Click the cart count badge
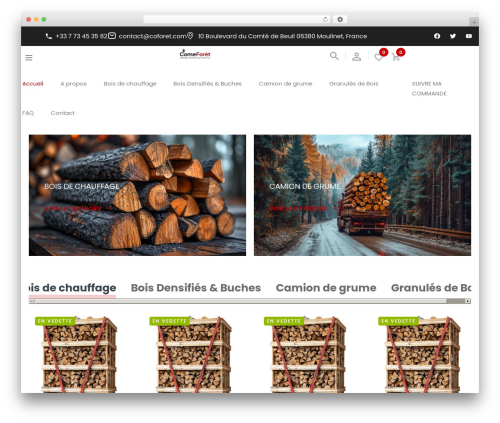This screenshot has height=423, width=500. 401,52
